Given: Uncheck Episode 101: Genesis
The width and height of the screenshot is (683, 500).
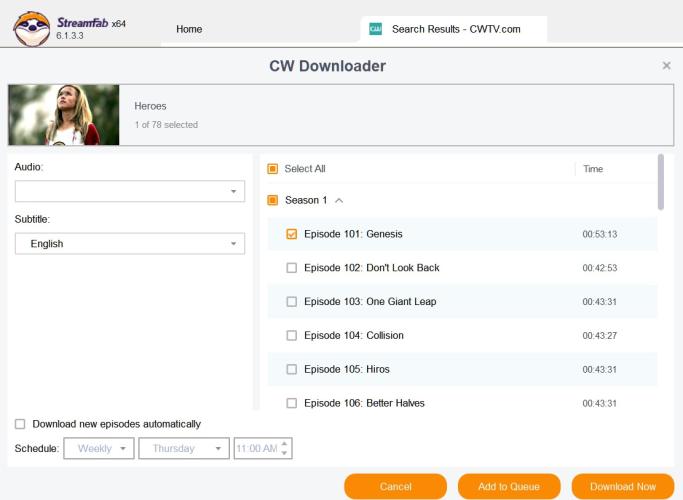Looking at the screenshot, I should pos(291,234).
